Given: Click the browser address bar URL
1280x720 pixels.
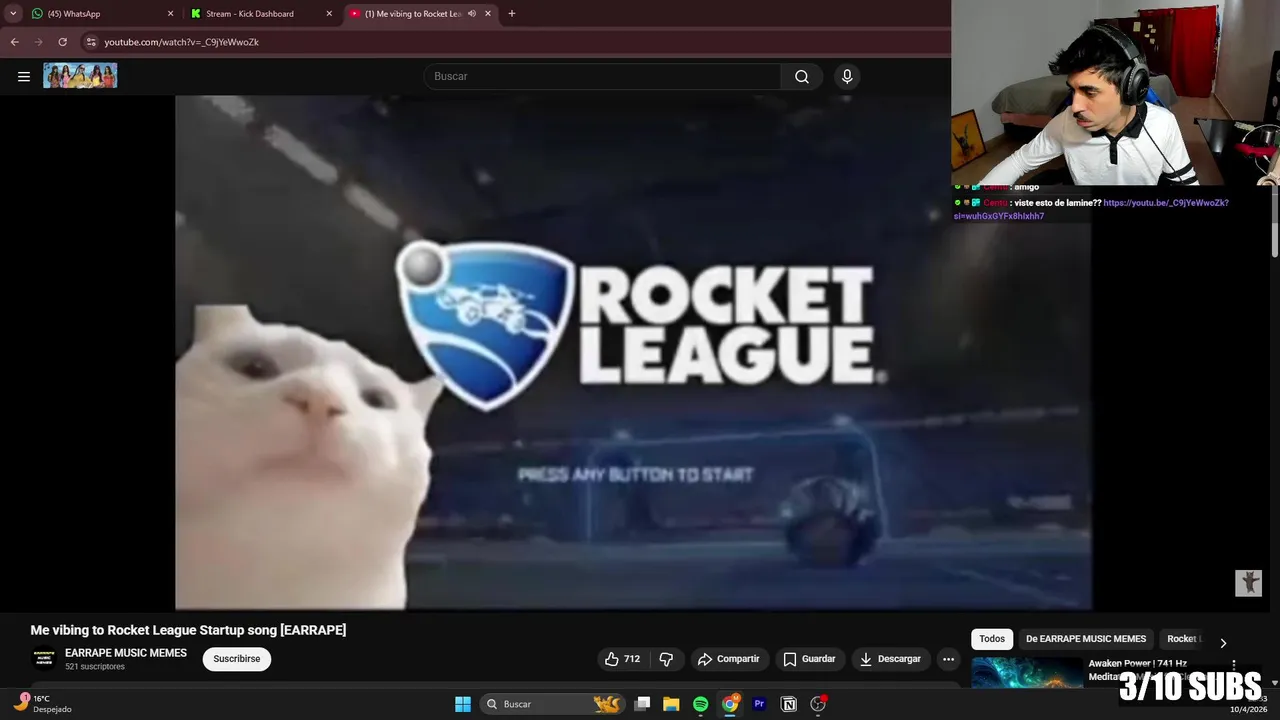Looking at the screenshot, I should click(181, 42).
